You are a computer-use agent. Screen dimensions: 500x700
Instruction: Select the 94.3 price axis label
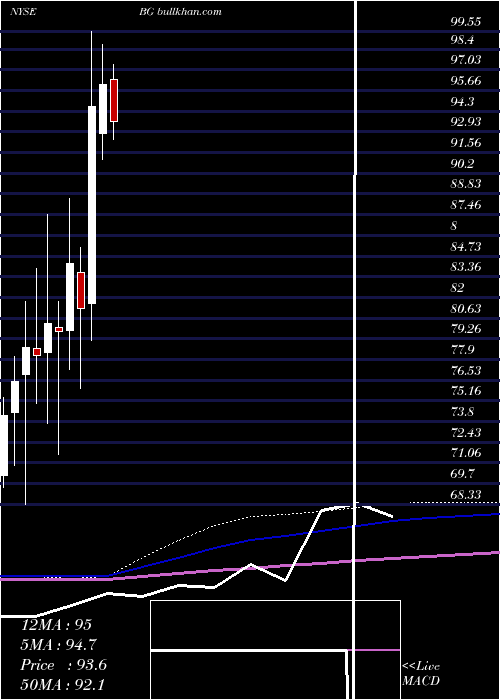(x=462, y=101)
